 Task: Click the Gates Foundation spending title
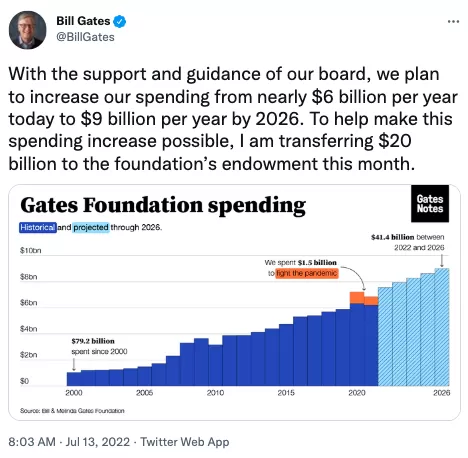pyautogui.click(x=163, y=205)
